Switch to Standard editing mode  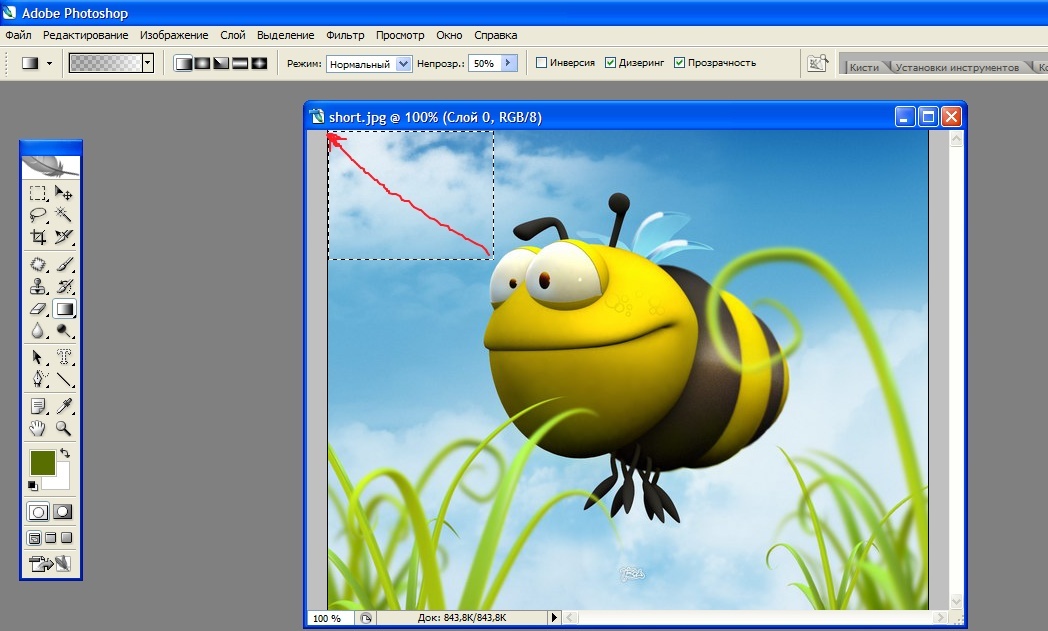coord(38,512)
